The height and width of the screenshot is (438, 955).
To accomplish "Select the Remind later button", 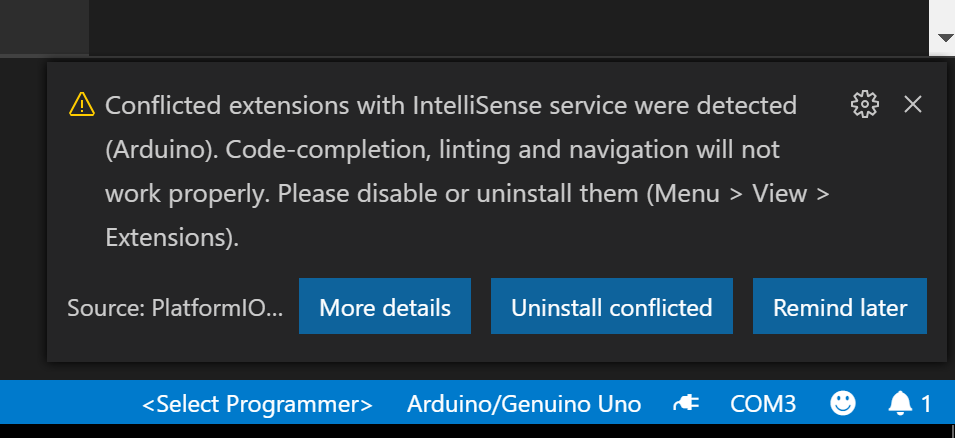I will (840, 306).
